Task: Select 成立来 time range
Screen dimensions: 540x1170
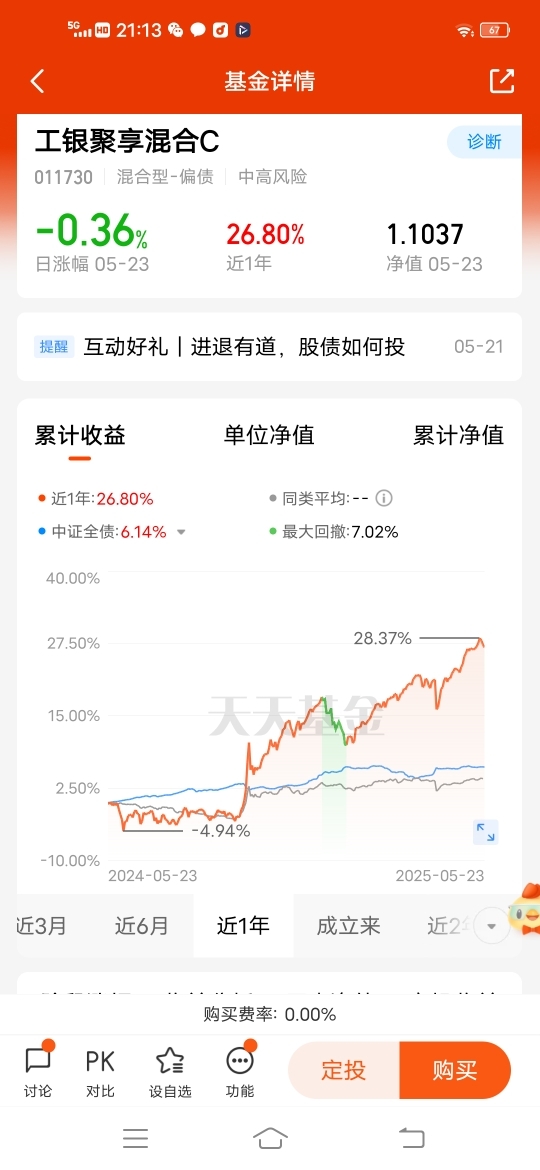Action: point(348,926)
